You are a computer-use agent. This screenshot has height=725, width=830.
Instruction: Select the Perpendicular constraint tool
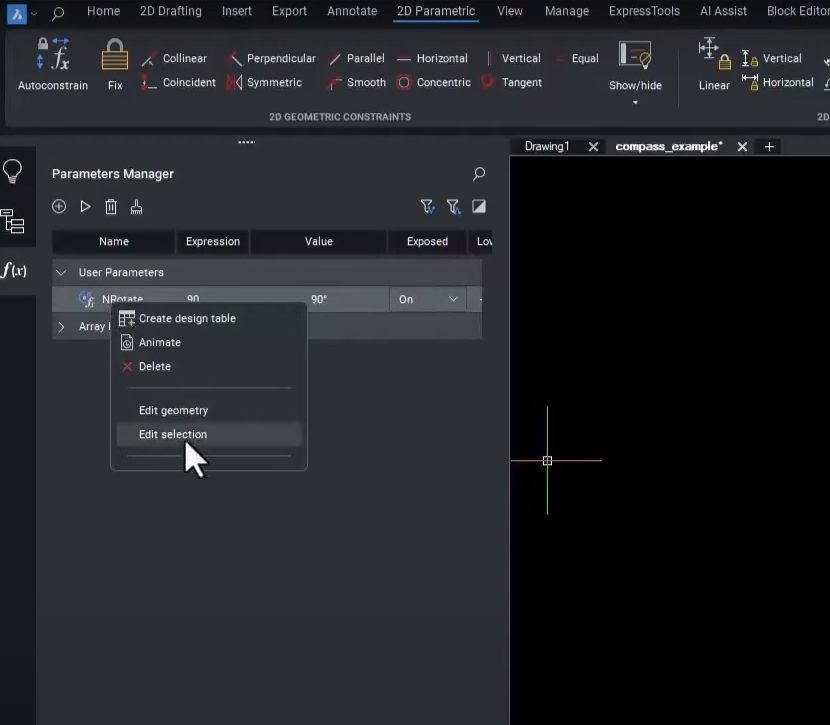(x=271, y=58)
